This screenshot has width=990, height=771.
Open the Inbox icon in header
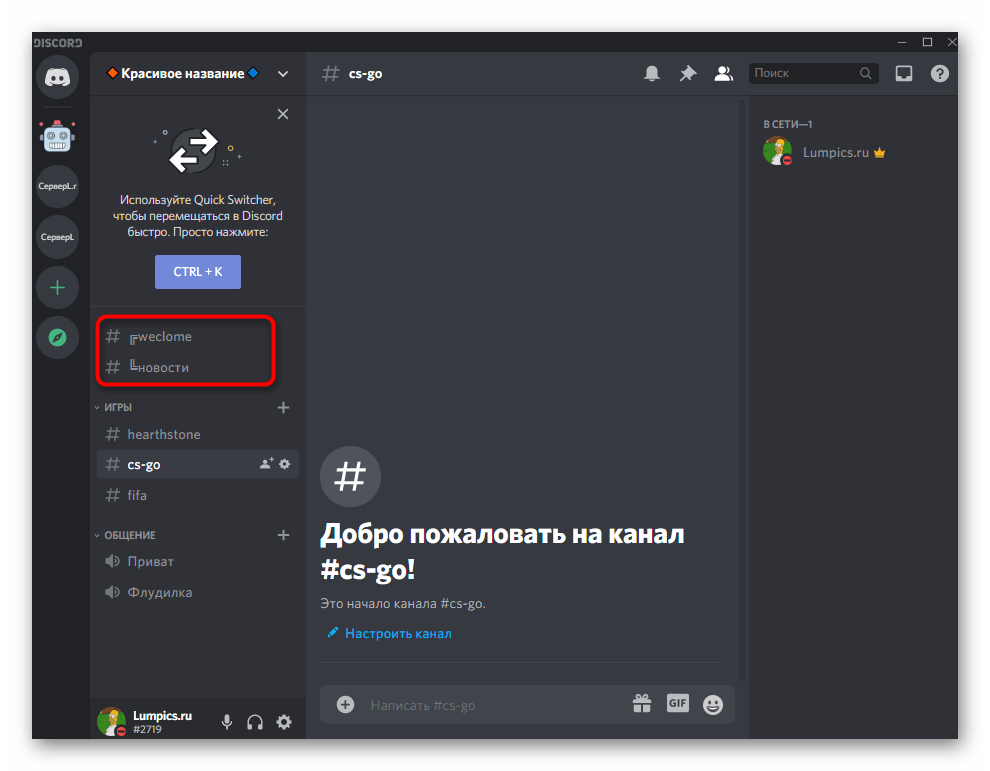(903, 74)
